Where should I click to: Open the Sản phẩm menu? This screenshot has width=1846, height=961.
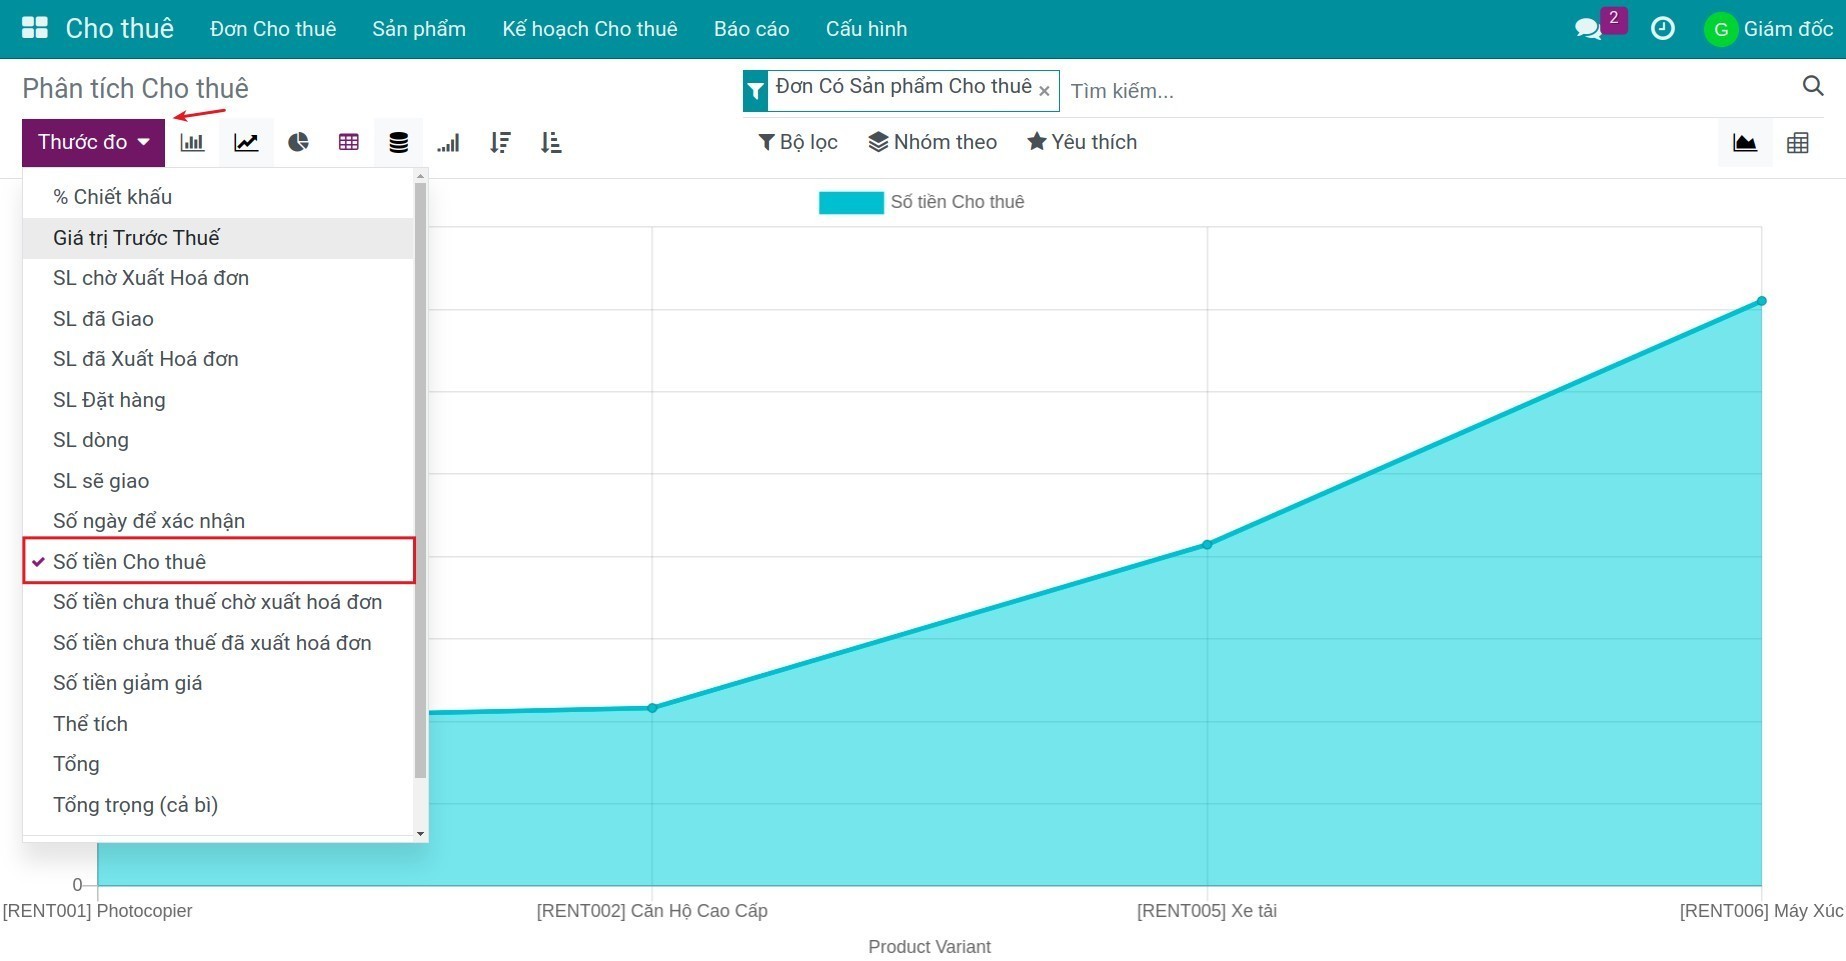coord(419,29)
